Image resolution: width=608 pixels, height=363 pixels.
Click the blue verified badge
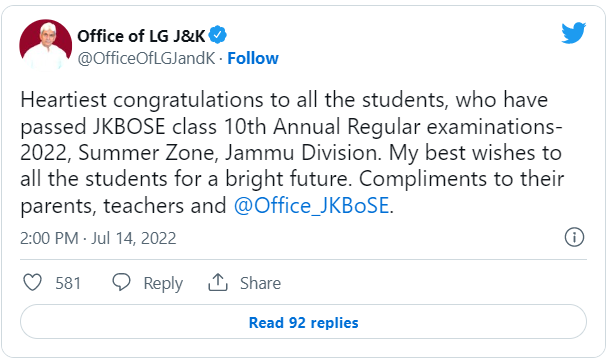pos(218,35)
